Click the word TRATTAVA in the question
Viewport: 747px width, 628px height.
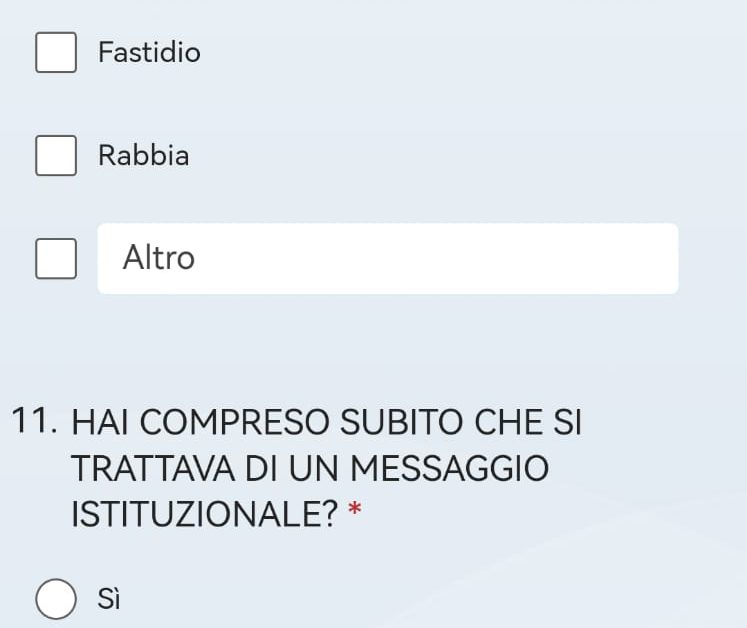(x=153, y=468)
